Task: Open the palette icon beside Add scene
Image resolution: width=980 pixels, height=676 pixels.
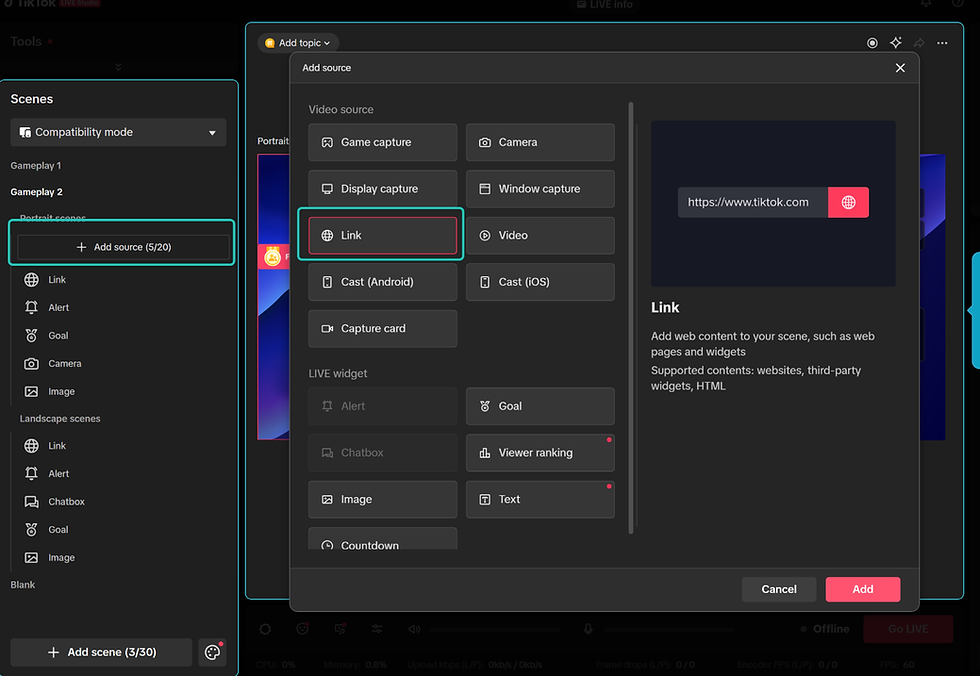Action: click(x=212, y=652)
